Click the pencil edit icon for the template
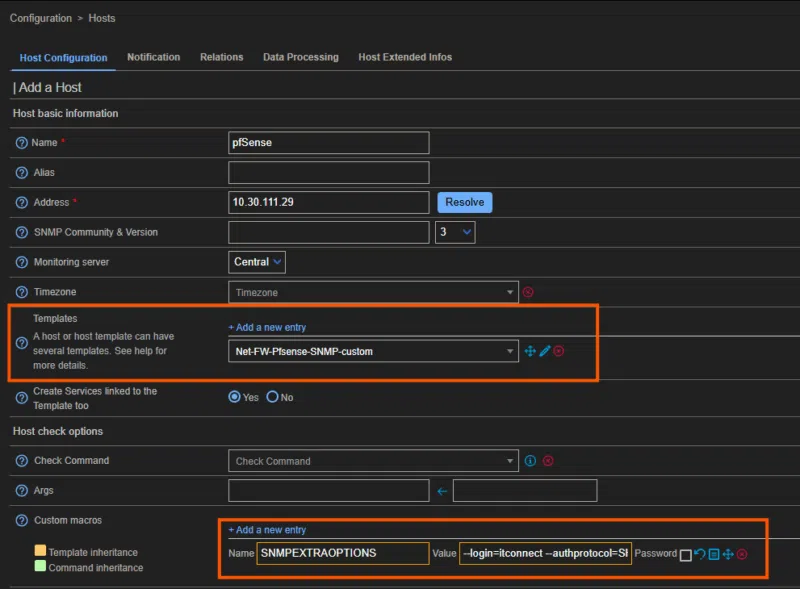Image resolution: width=800 pixels, height=589 pixels. pos(545,351)
